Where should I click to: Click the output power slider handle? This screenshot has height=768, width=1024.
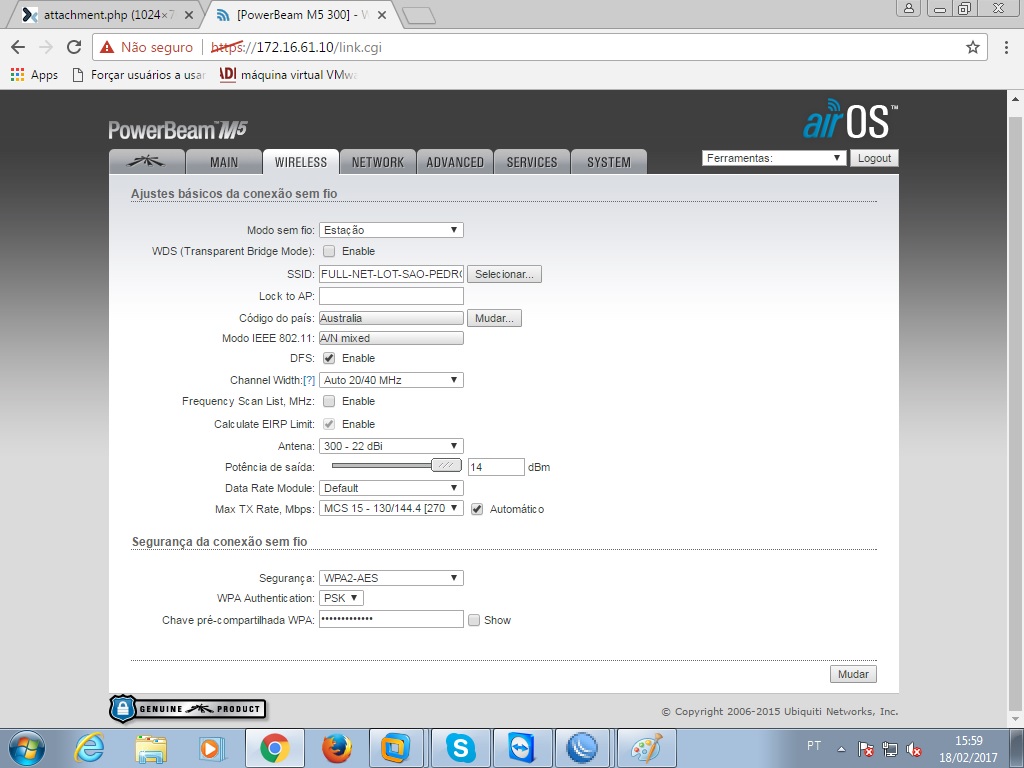(446, 466)
